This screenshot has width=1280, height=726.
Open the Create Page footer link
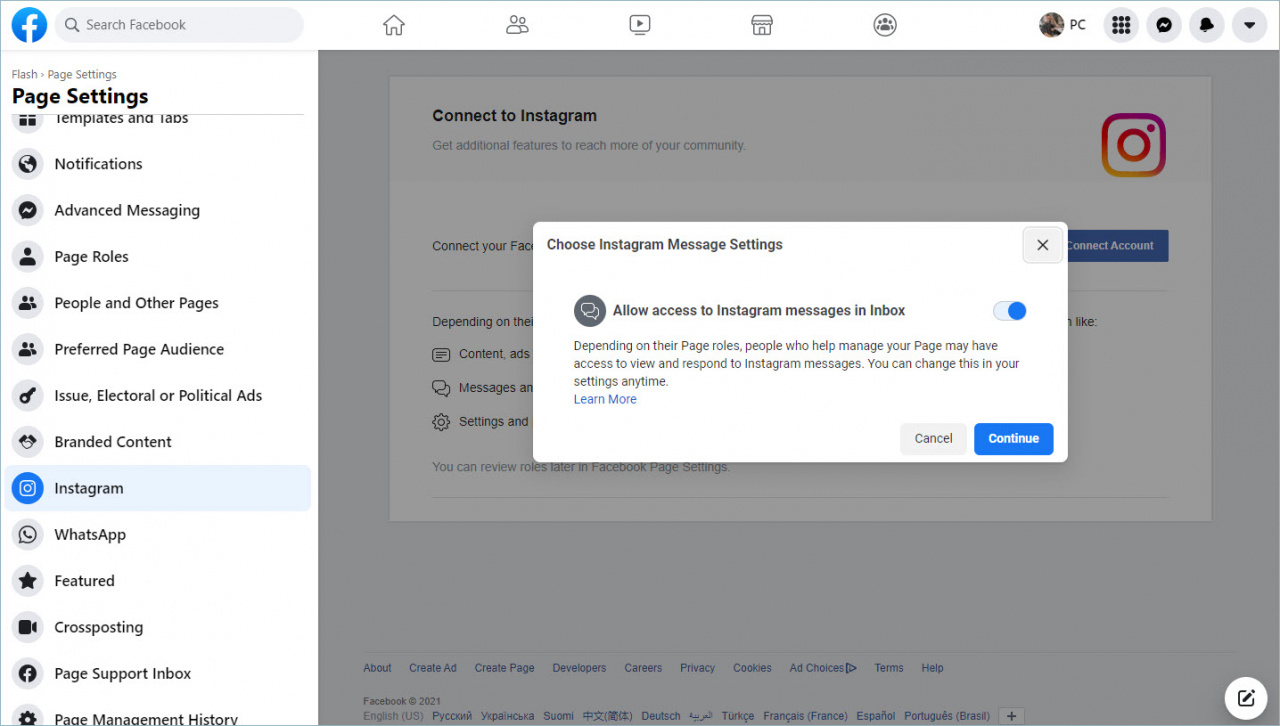[505, 668]
